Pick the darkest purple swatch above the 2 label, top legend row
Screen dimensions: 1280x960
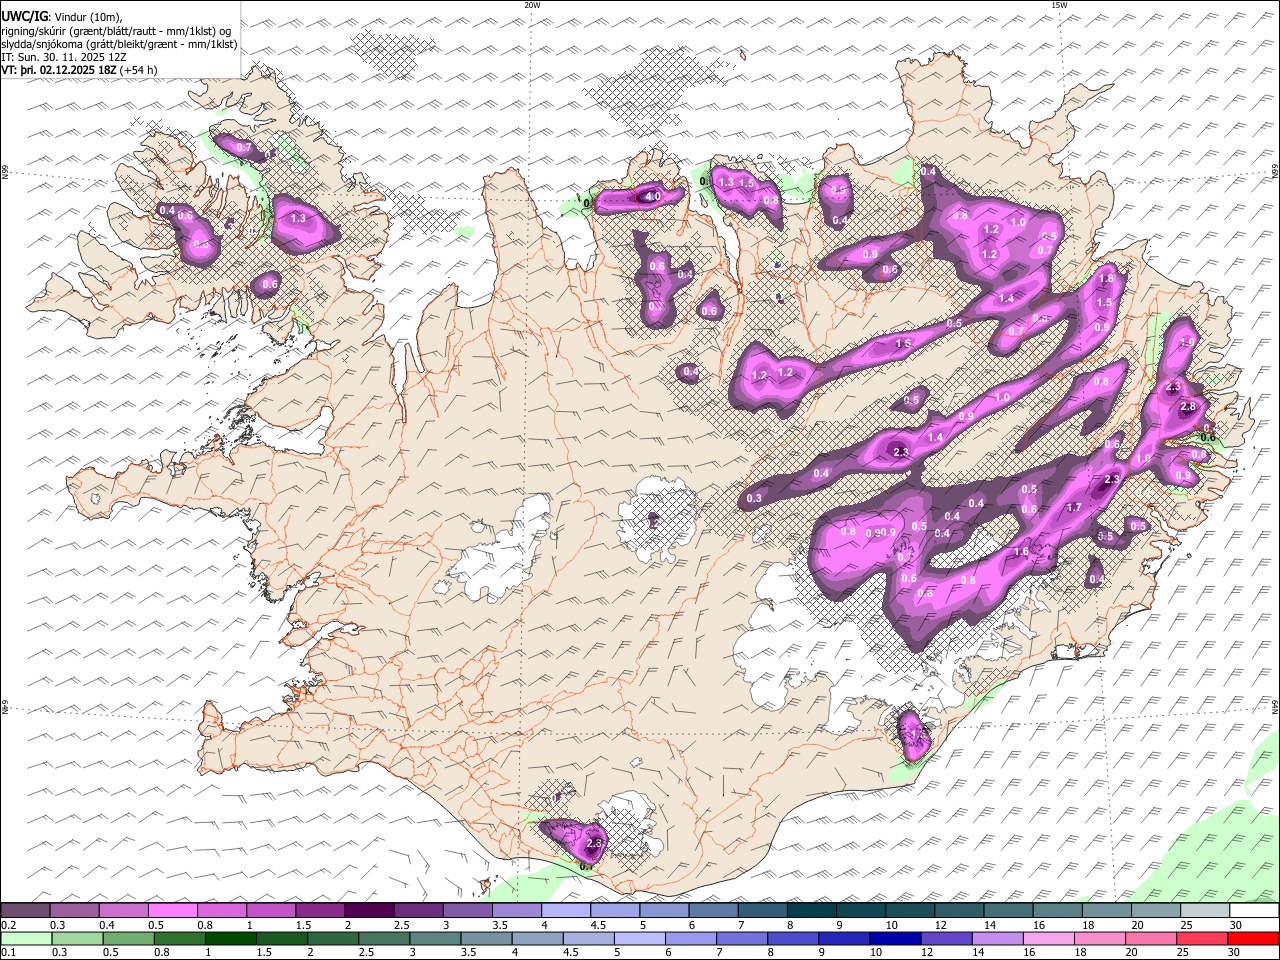368,911
